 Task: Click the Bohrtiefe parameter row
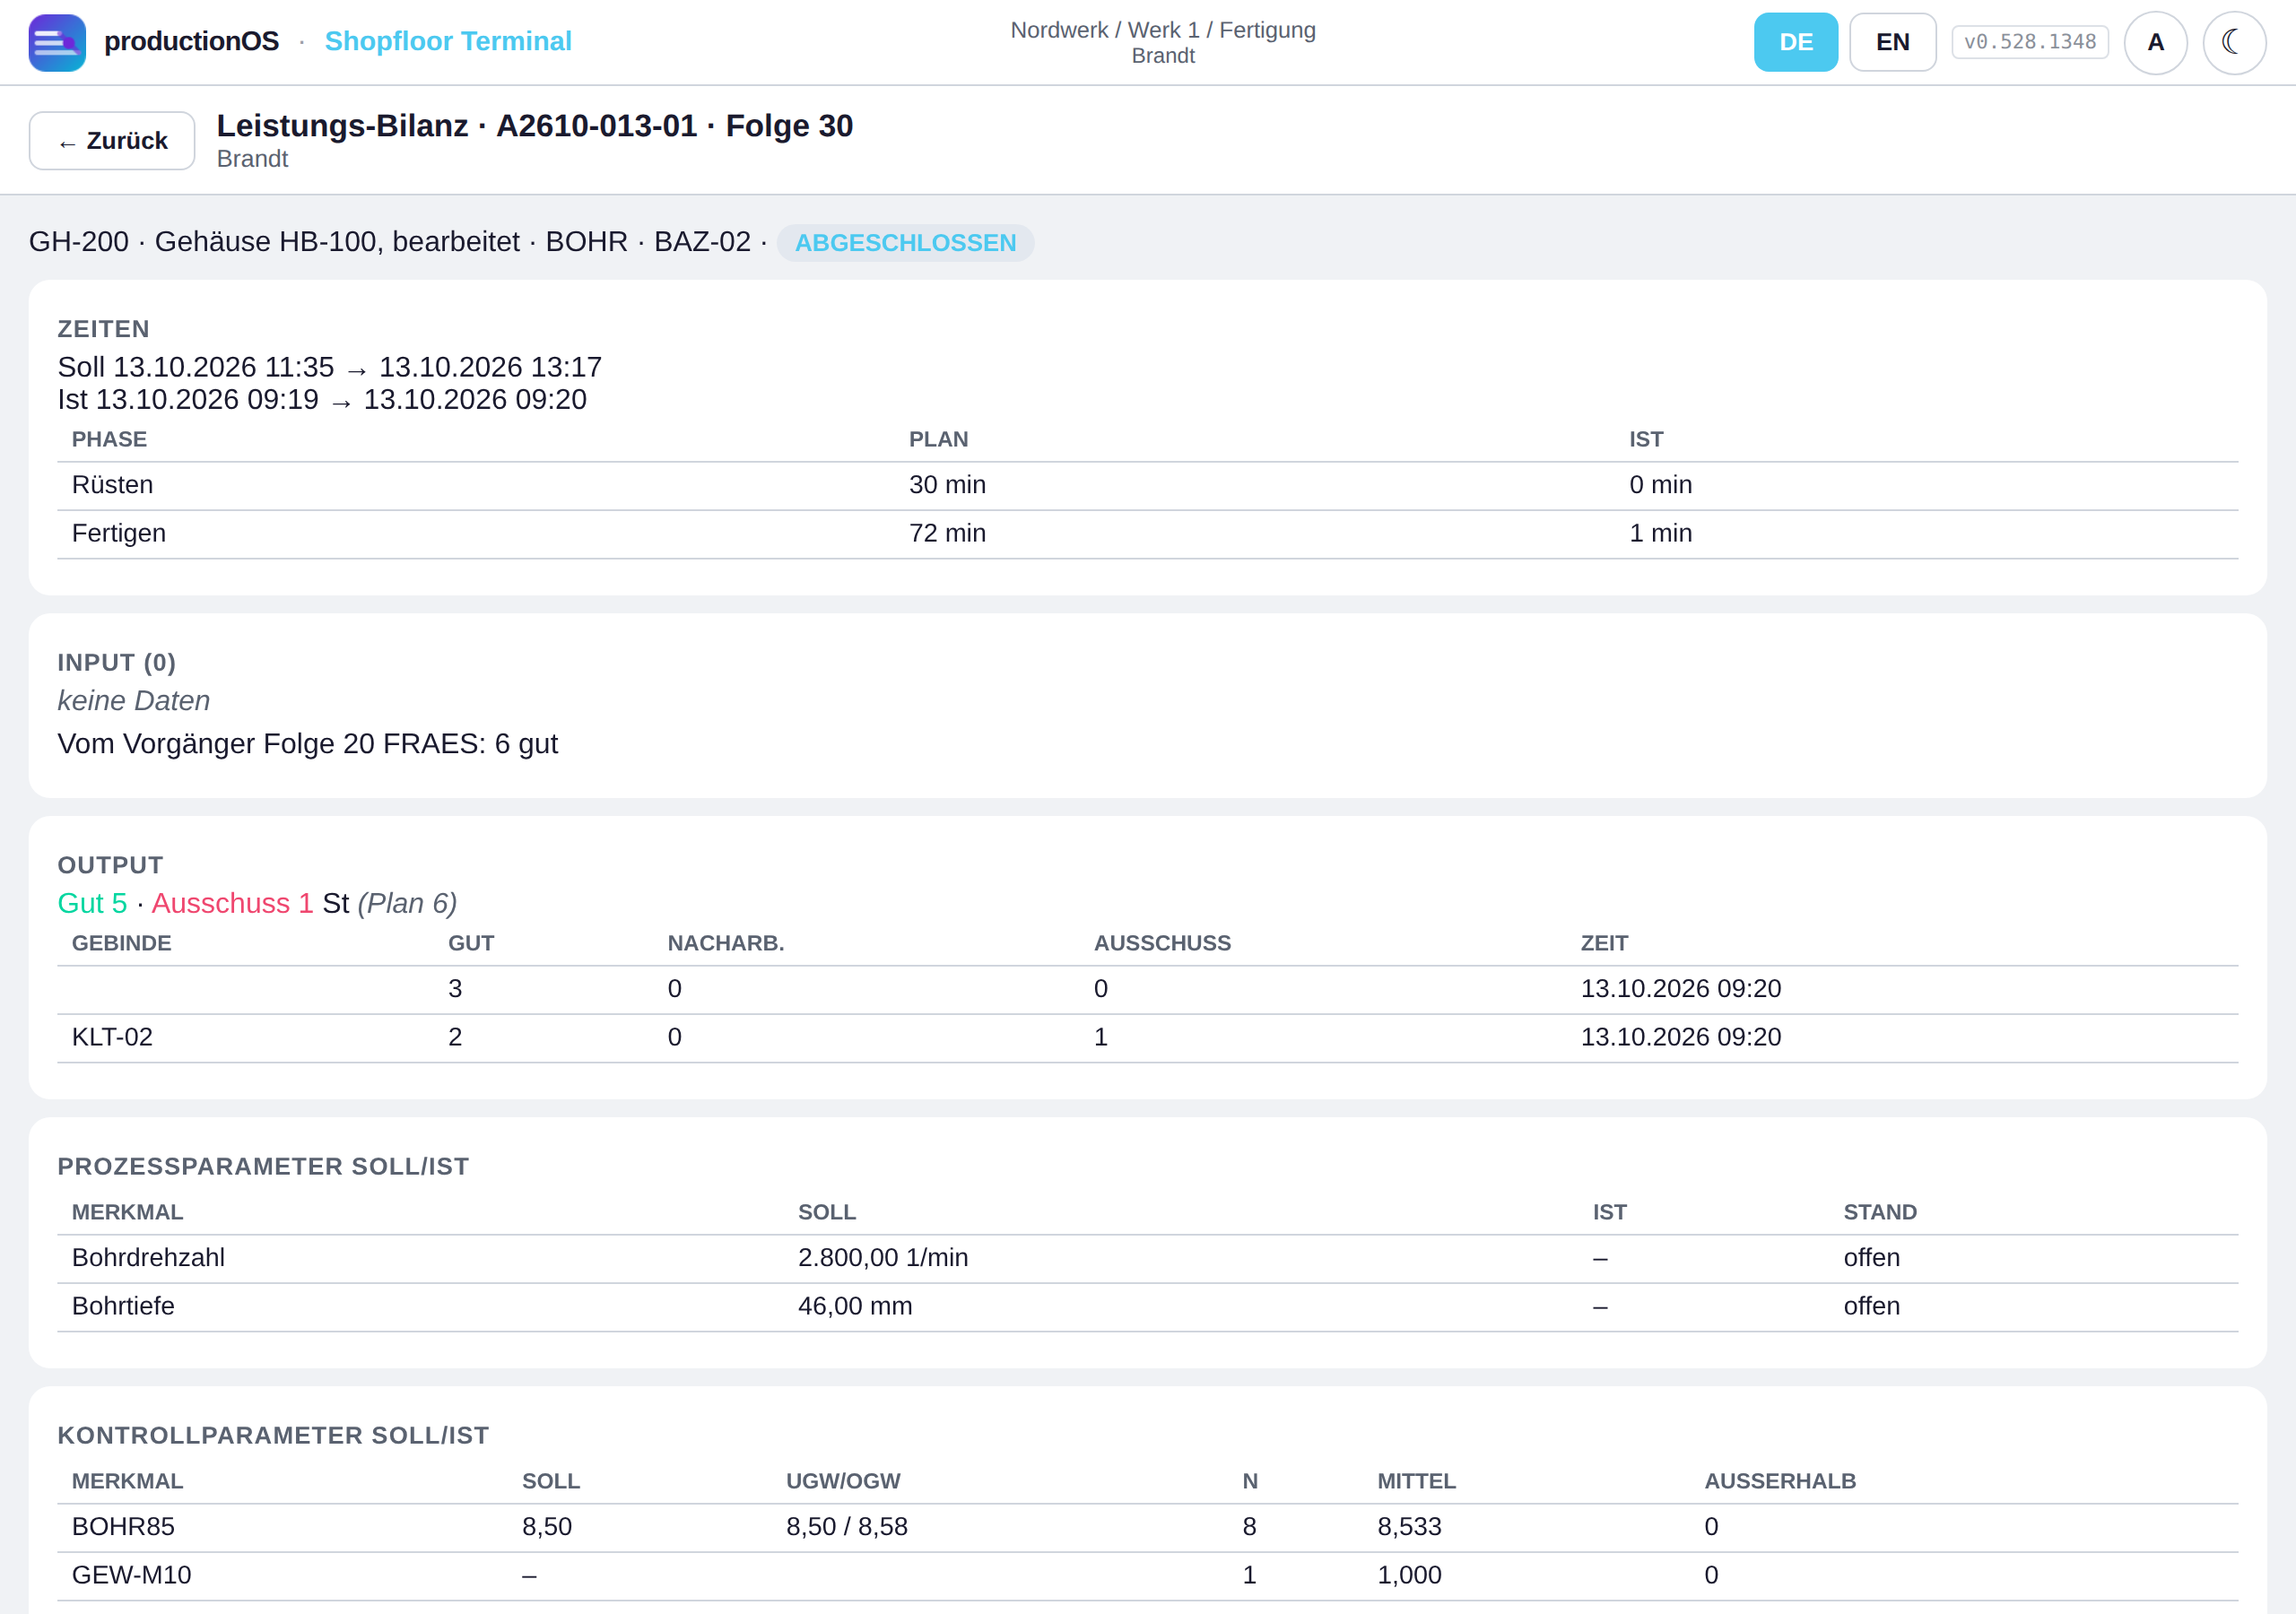(1147, 1307)
